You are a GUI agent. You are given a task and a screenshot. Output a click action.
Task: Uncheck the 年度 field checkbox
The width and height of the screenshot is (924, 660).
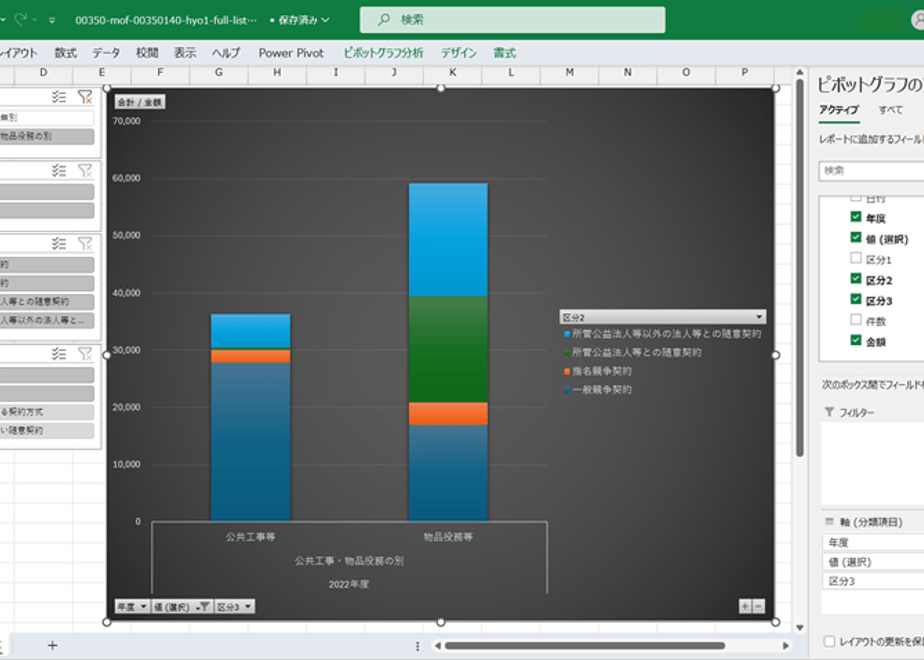[856, 217]
